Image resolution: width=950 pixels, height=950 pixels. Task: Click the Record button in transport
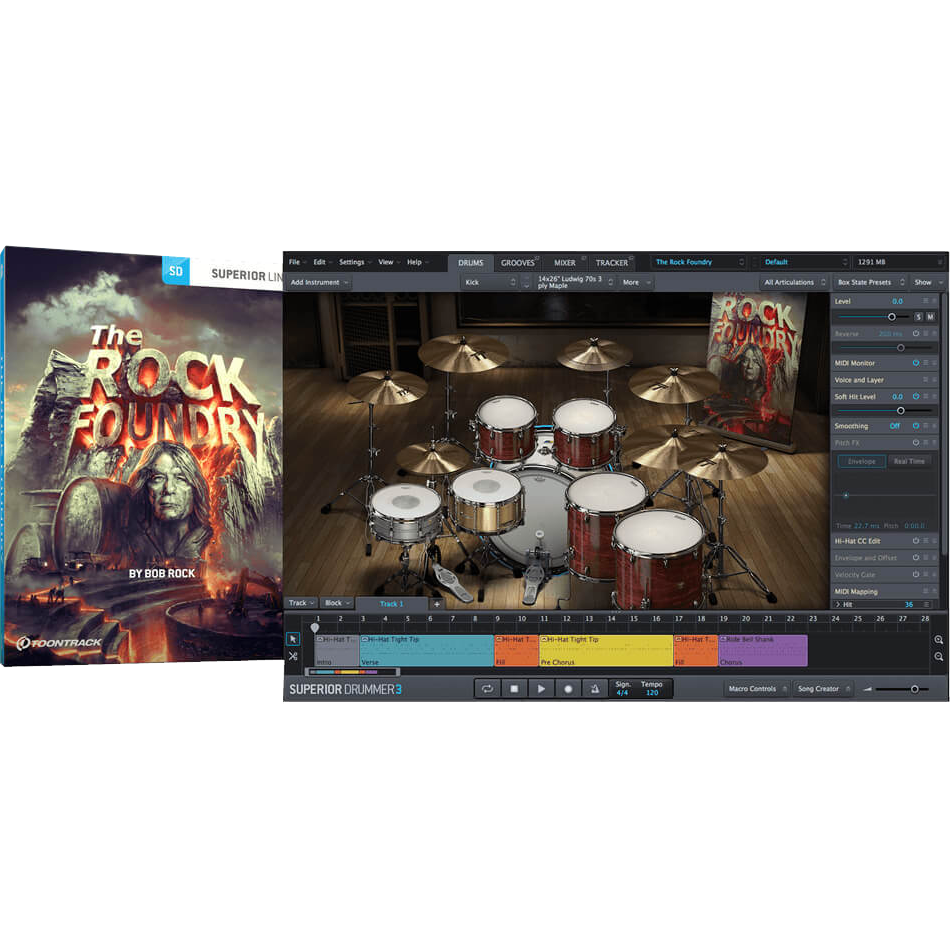tap(568, 689)
